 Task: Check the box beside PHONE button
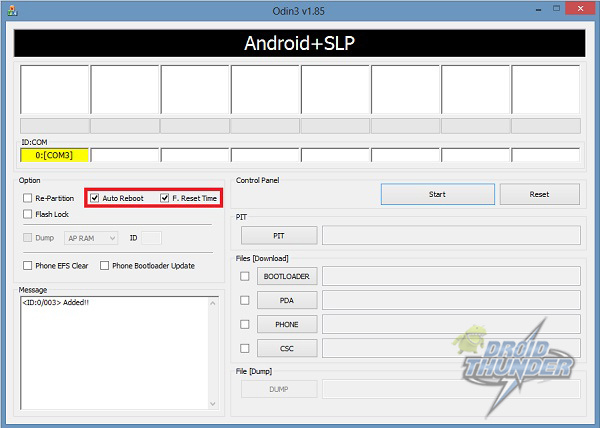click(x=245, y=324)
